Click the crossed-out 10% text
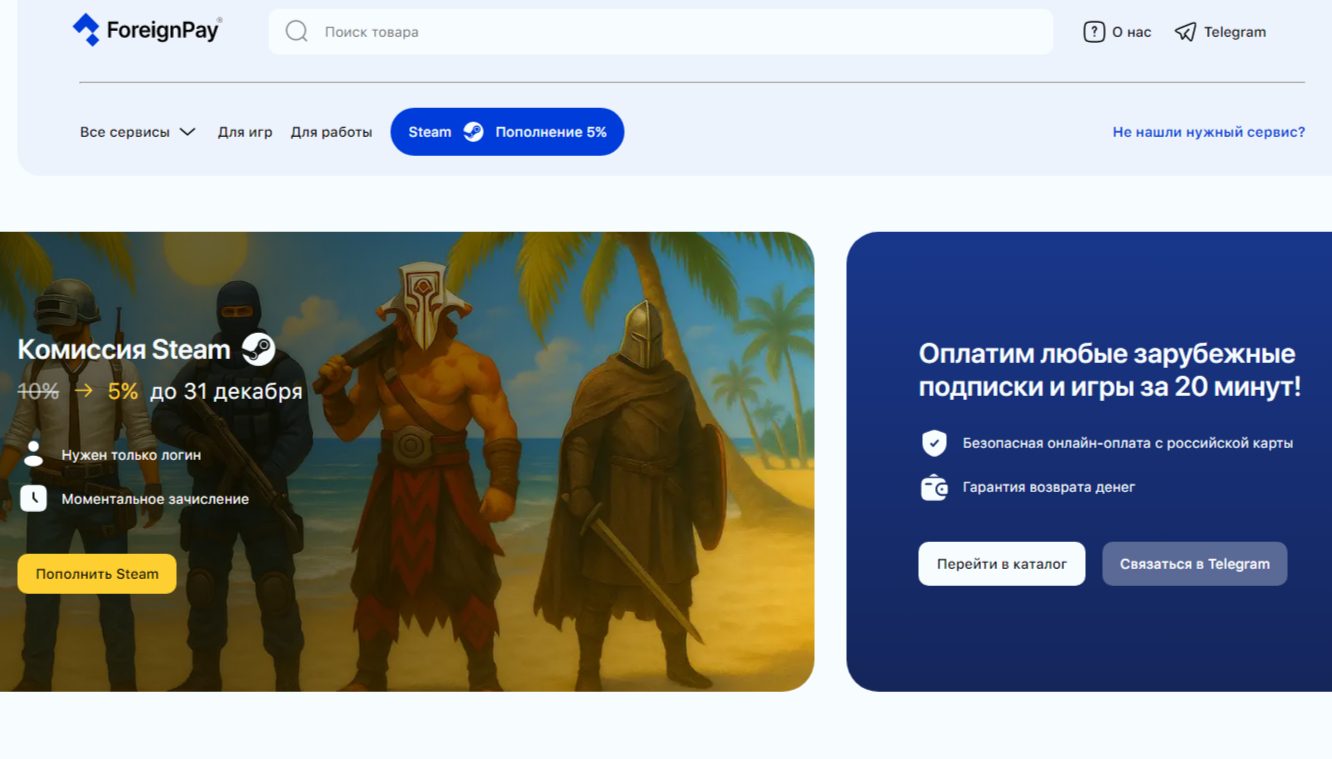This screenshot has height=759, width=1332. point(38,391)
